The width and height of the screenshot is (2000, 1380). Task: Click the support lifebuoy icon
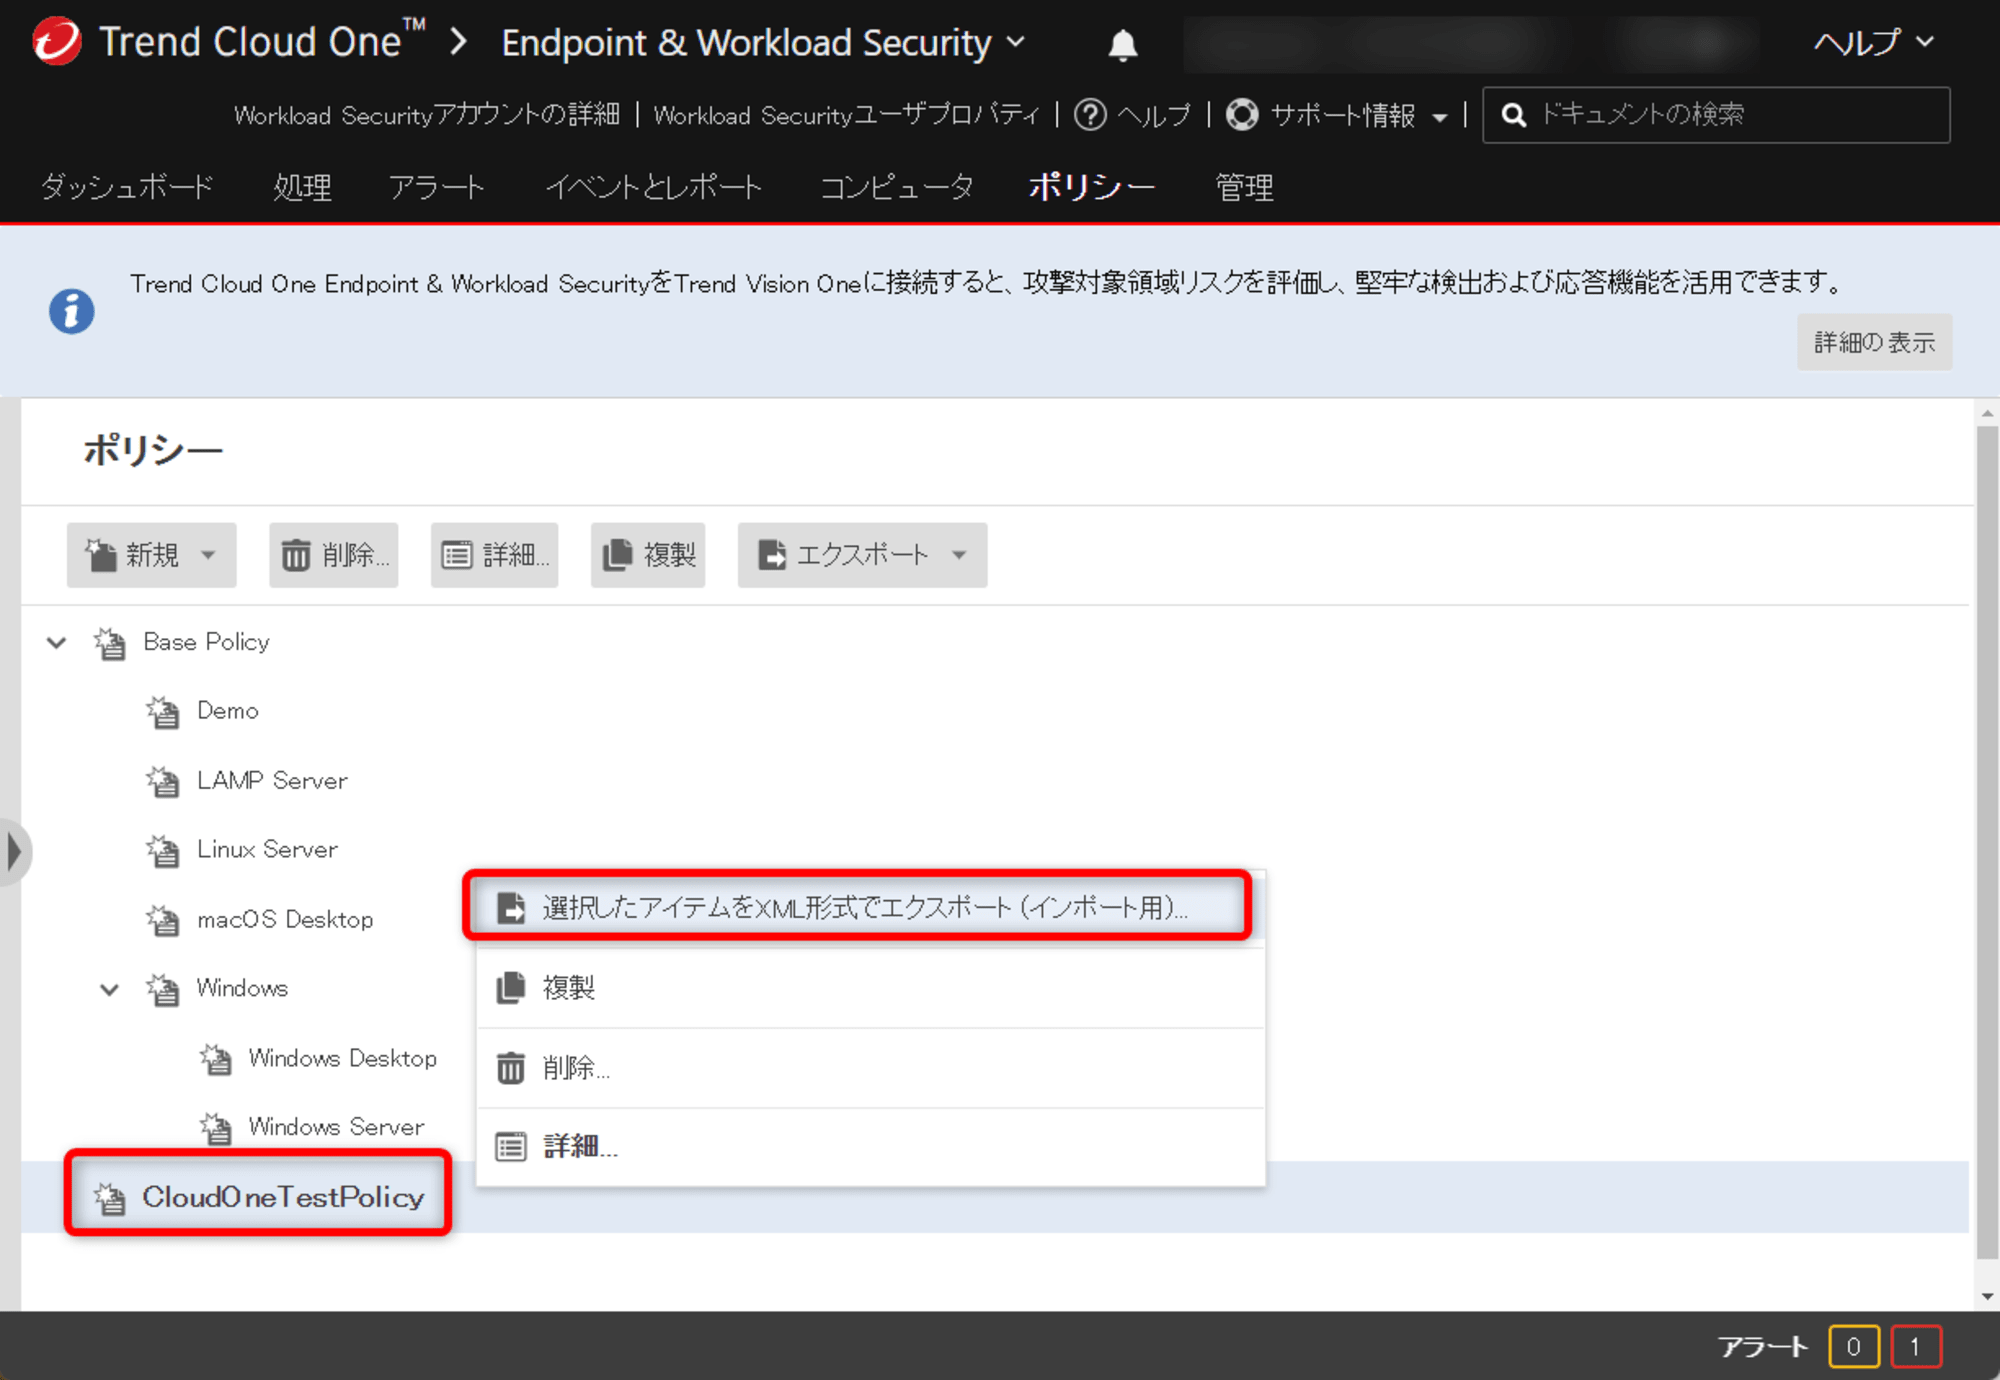click(1242, 115)
